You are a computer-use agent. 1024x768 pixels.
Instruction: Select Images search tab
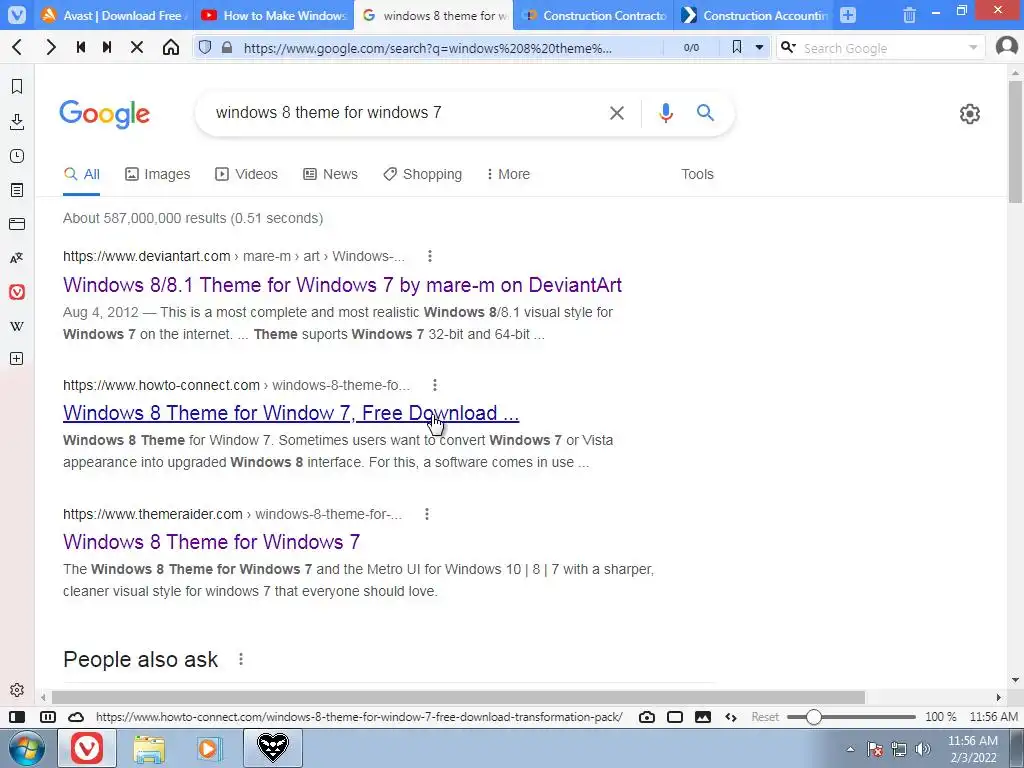coord(157,174)
